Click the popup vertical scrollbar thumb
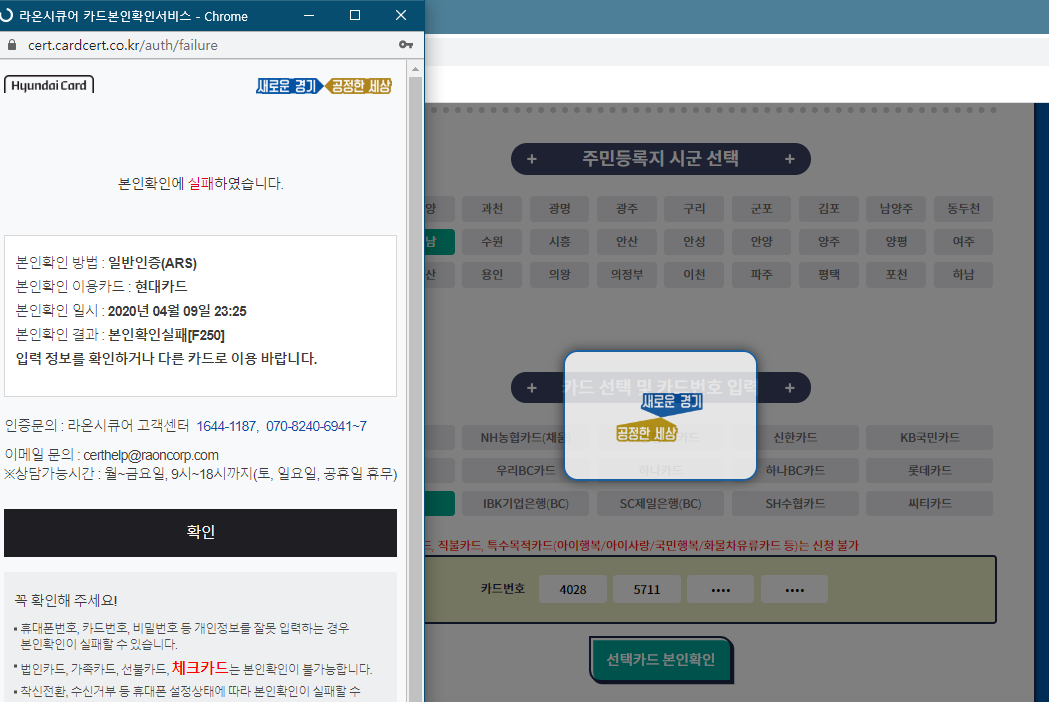The height and width of the screenshot is (702, 1049). click(x=415, y=388)
